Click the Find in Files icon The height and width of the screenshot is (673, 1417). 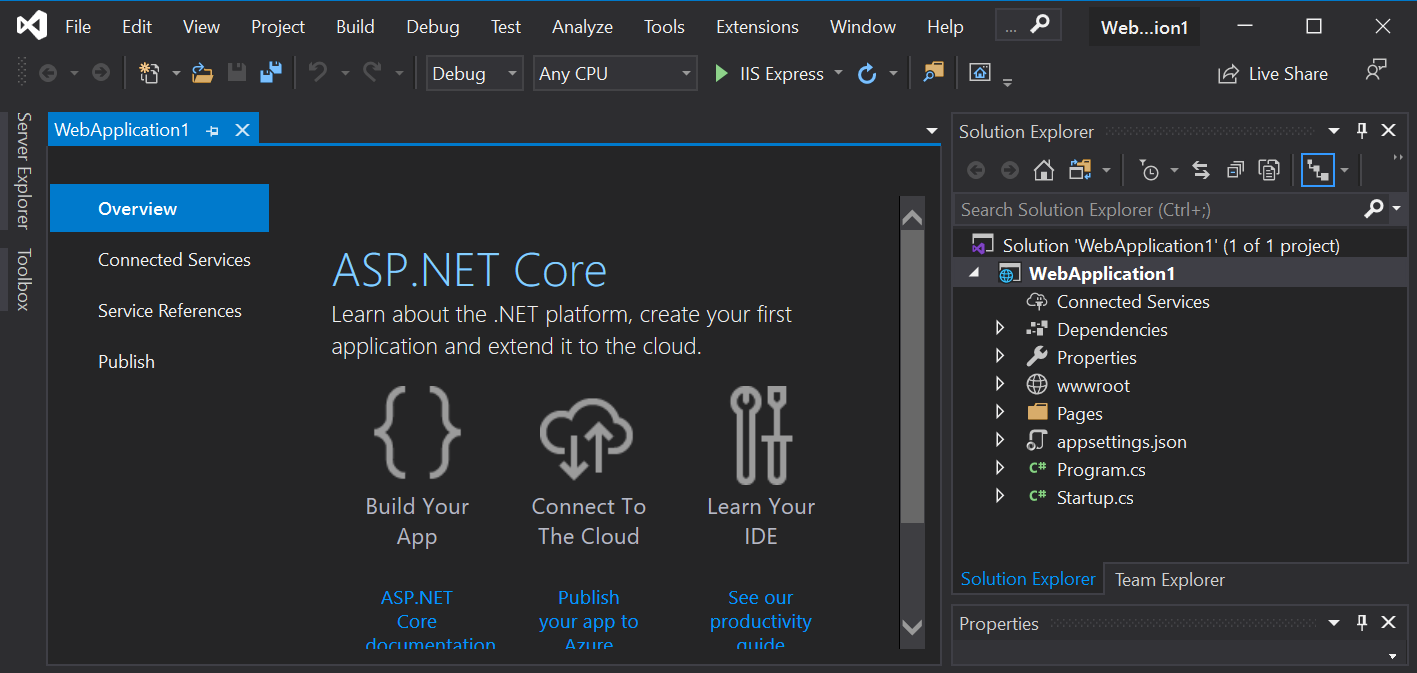933,72
